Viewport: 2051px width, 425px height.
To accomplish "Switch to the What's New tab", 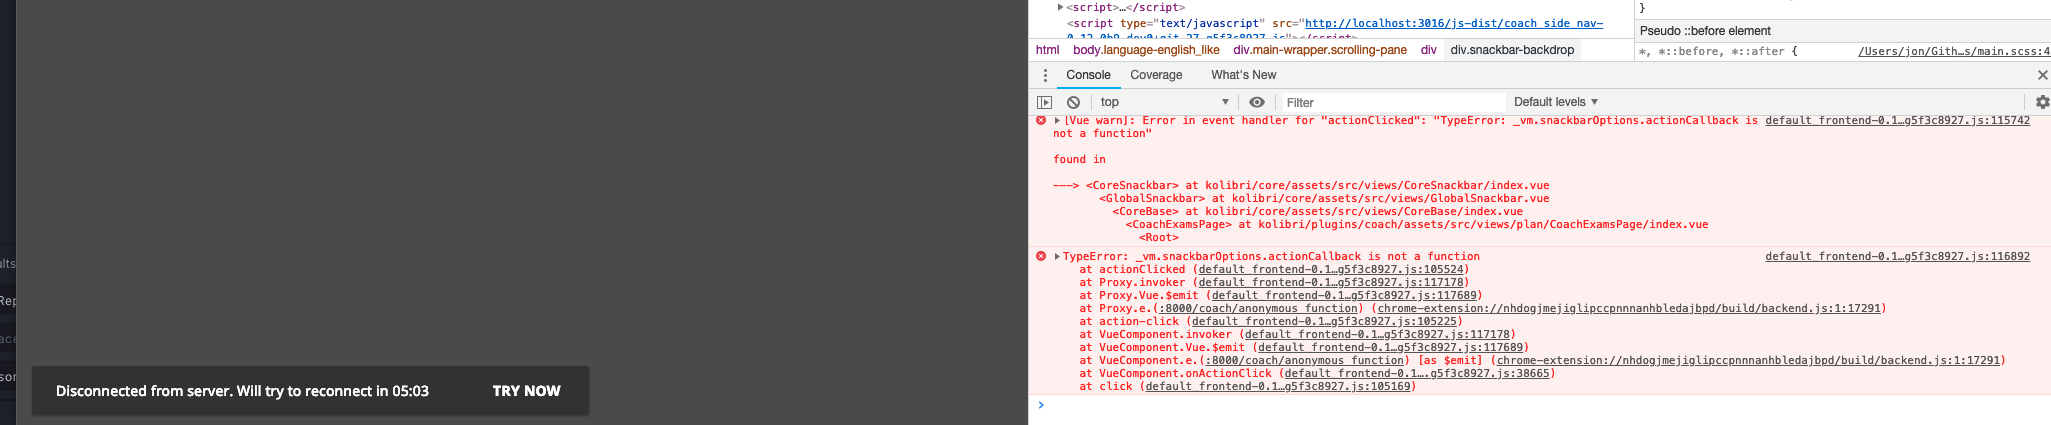I will [1243, 75].
